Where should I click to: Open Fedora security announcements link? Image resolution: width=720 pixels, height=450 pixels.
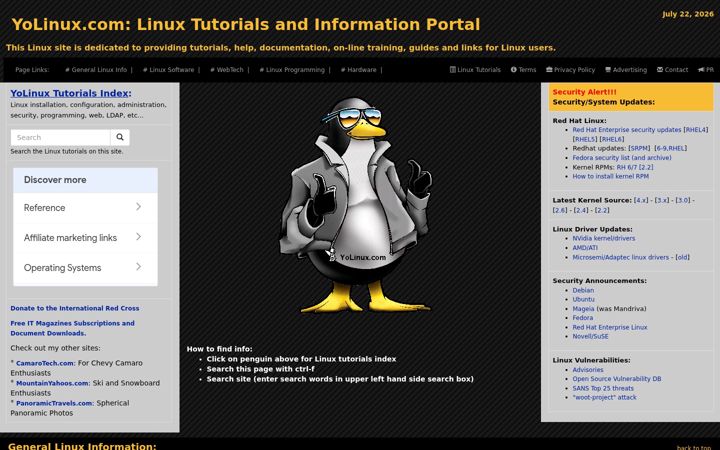583,318
